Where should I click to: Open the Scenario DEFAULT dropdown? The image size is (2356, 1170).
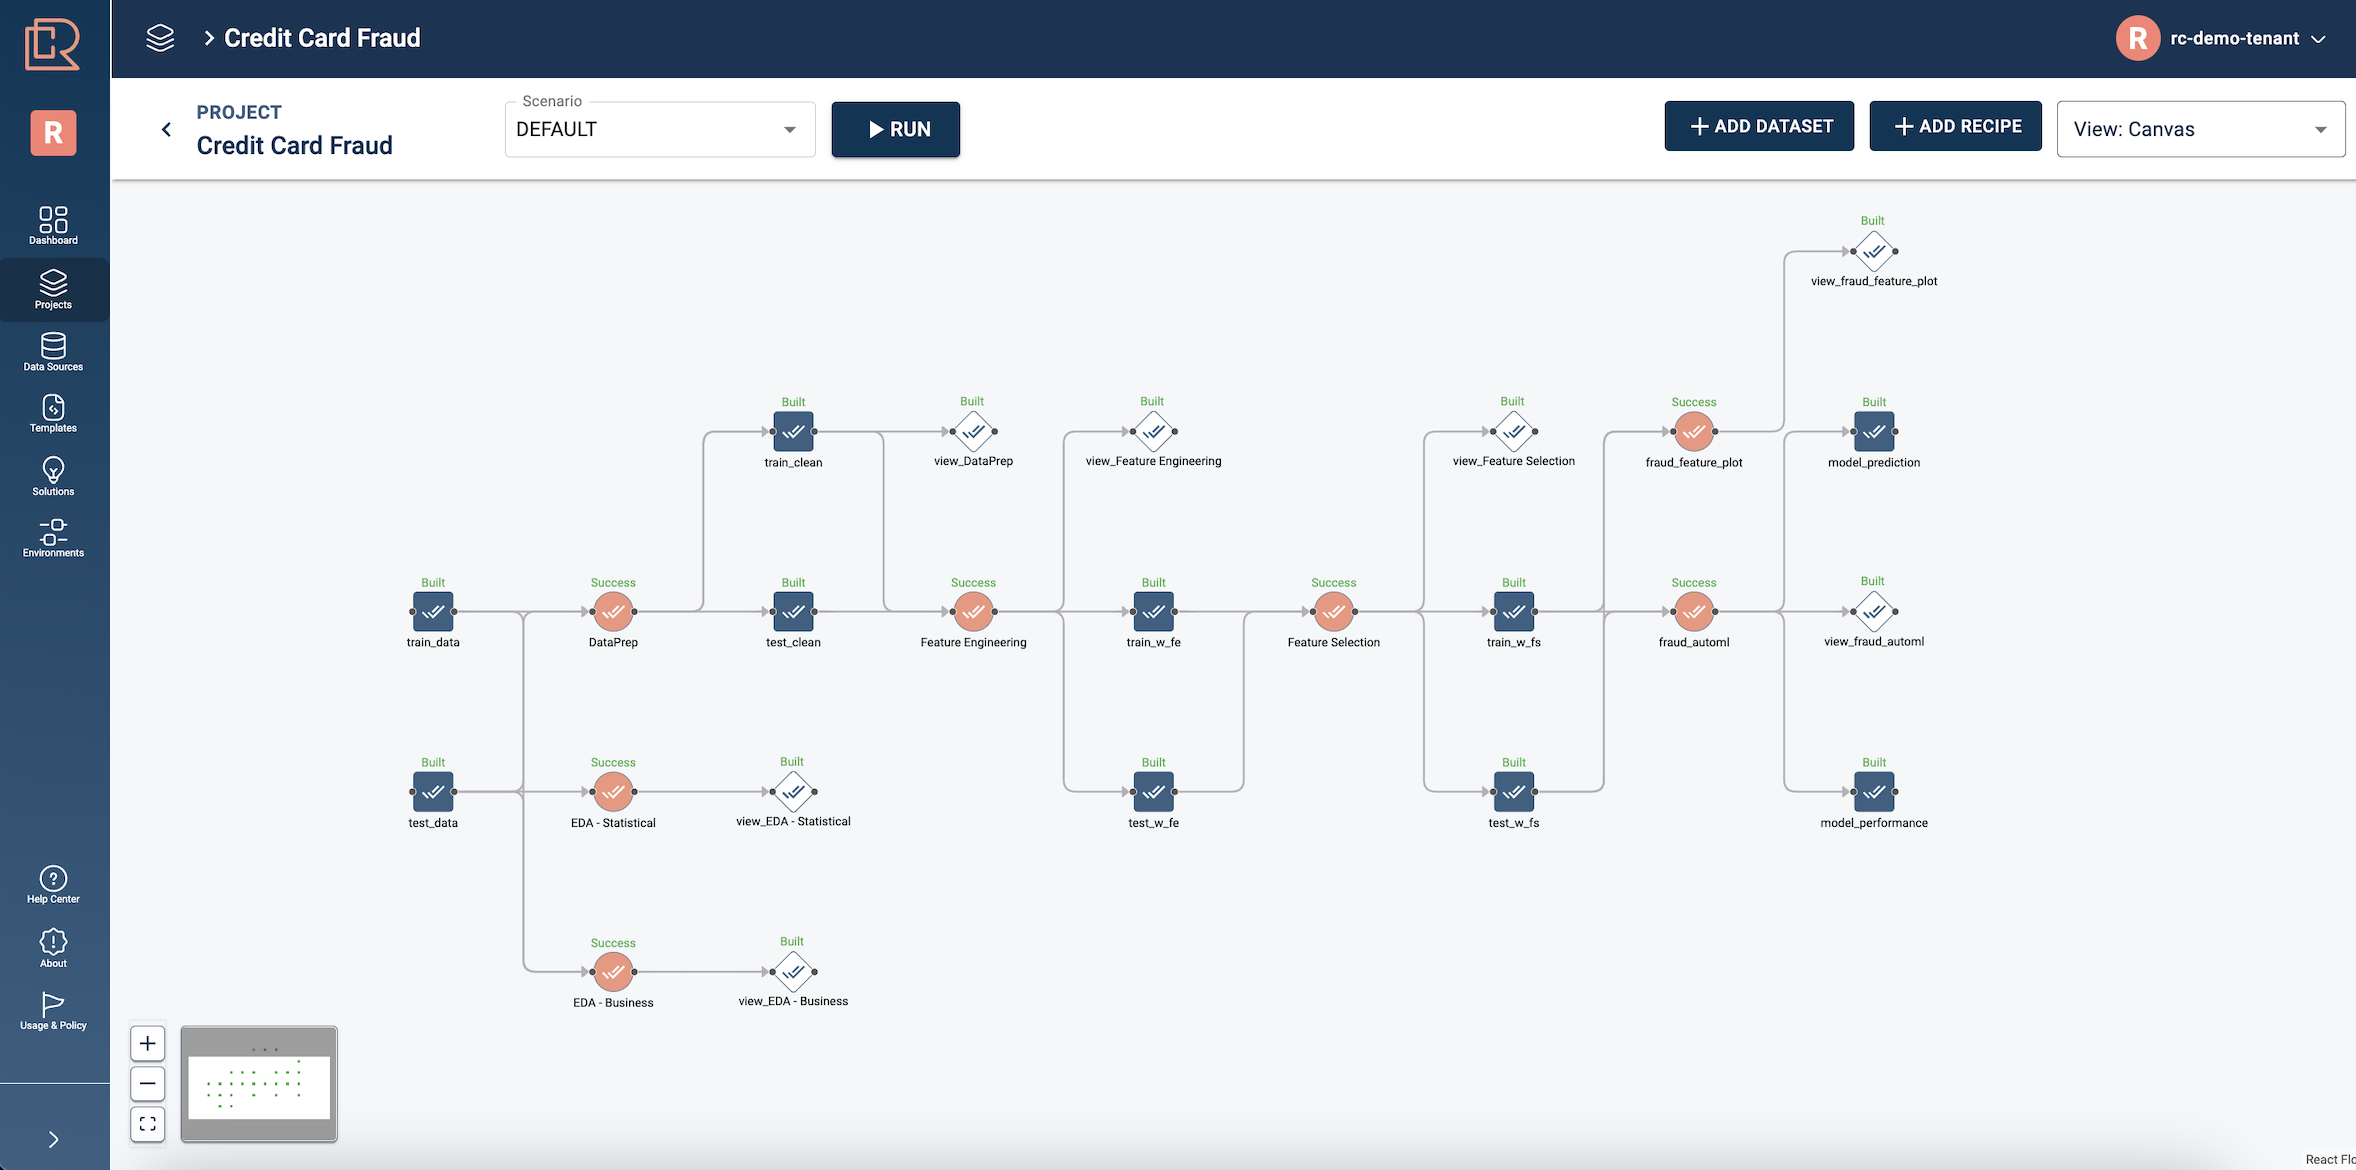[659, 130]
